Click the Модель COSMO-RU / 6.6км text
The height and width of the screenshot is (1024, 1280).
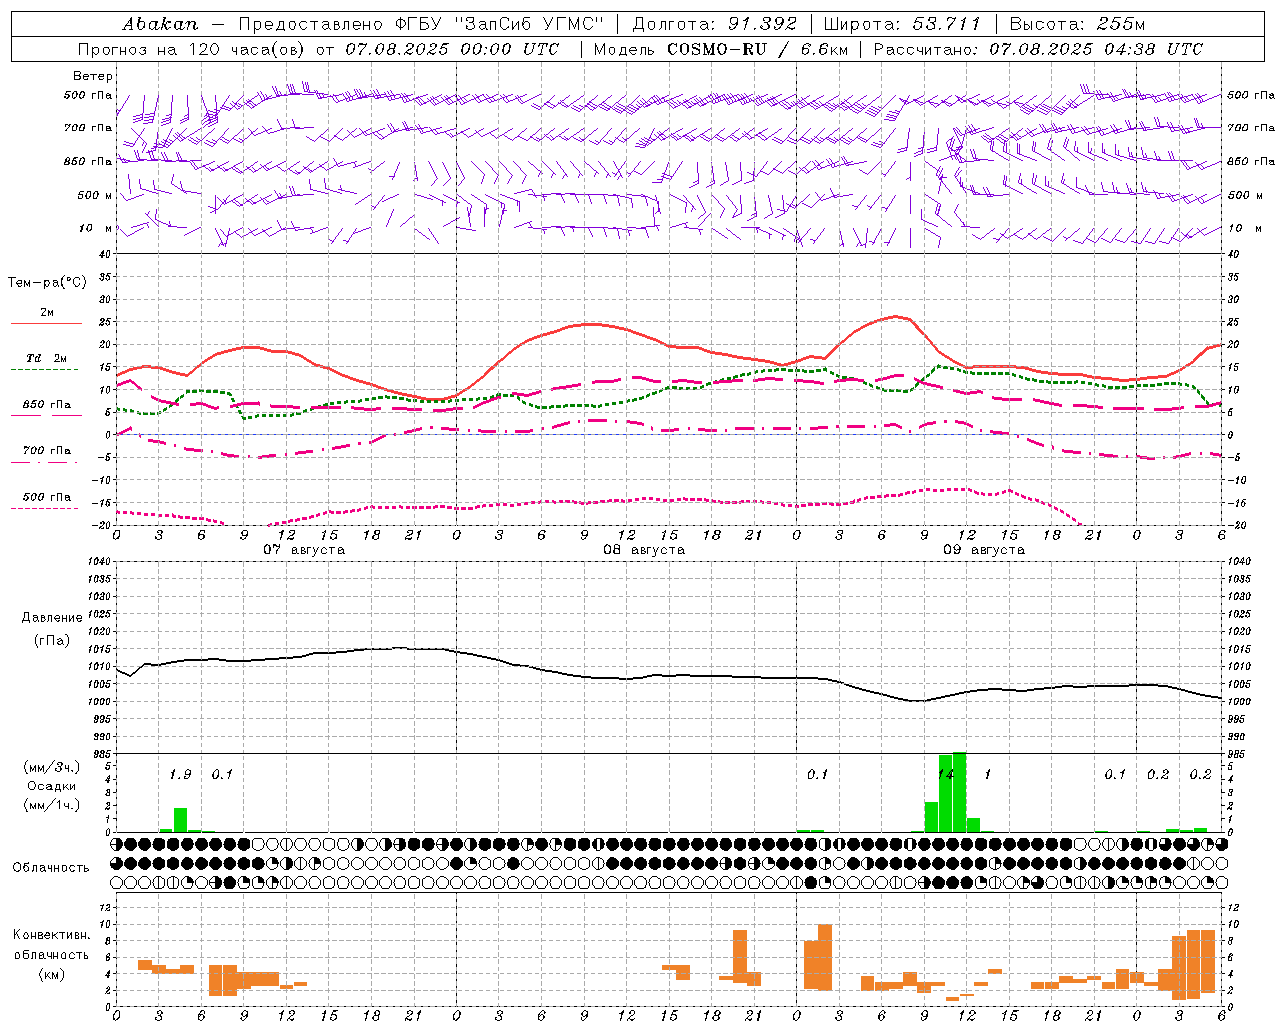(720, 49)
